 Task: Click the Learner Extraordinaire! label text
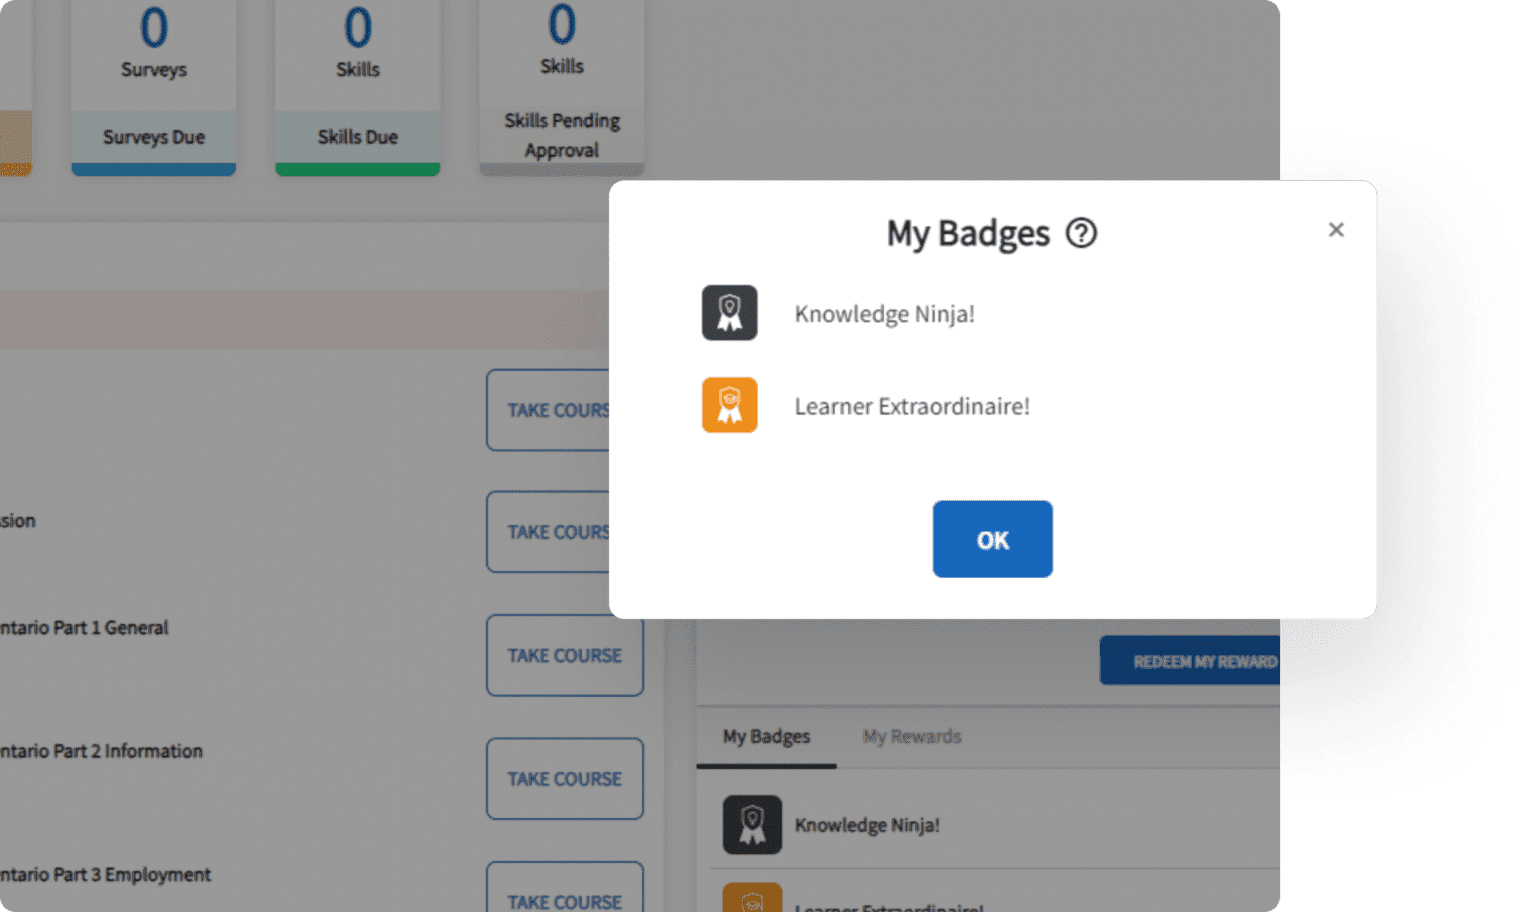tap(912, 406)
